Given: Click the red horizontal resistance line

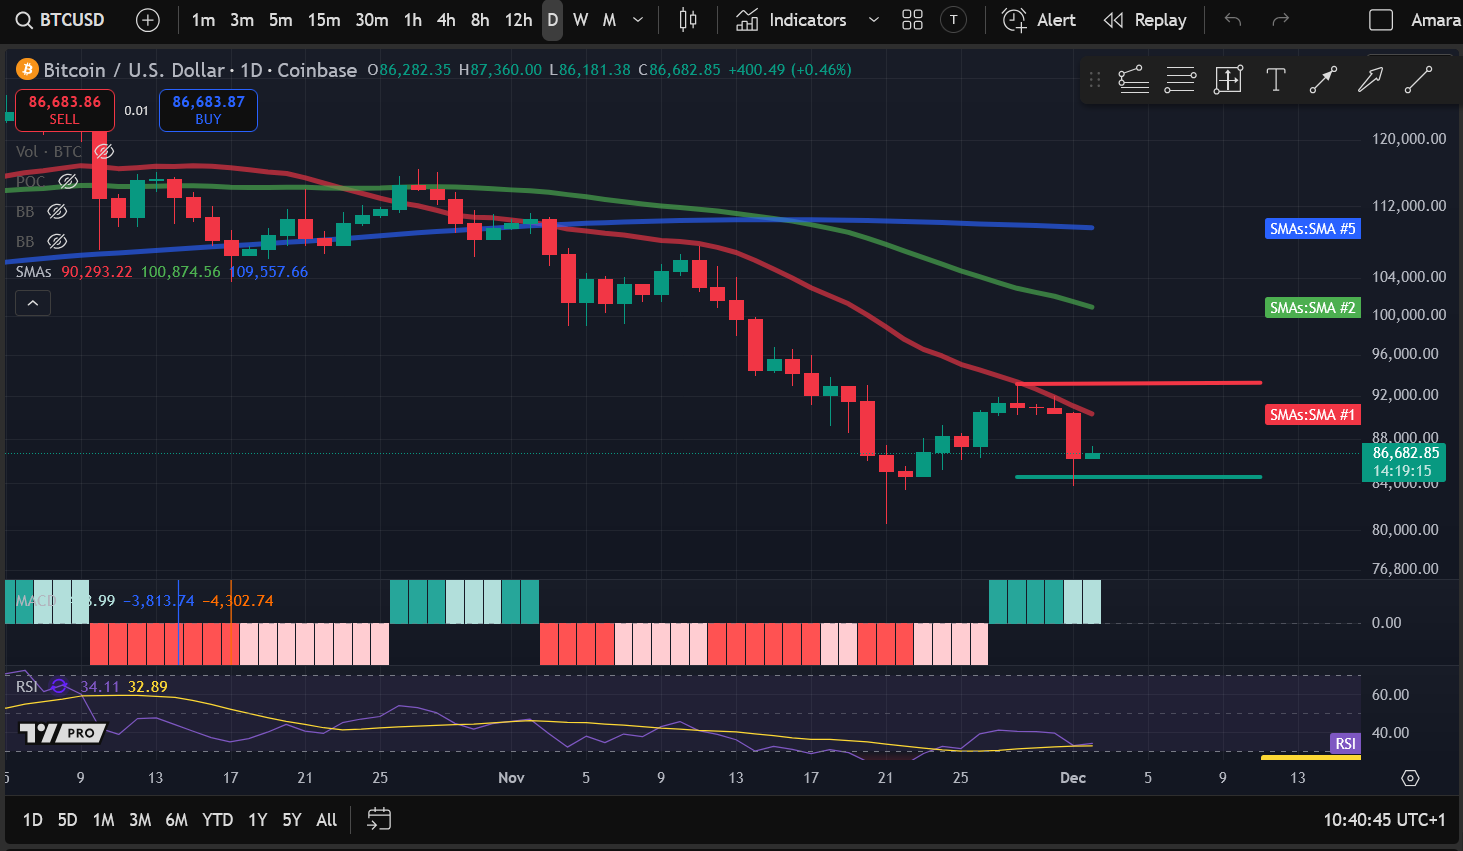Looking at the screenshot, I should click(1139, 382).
